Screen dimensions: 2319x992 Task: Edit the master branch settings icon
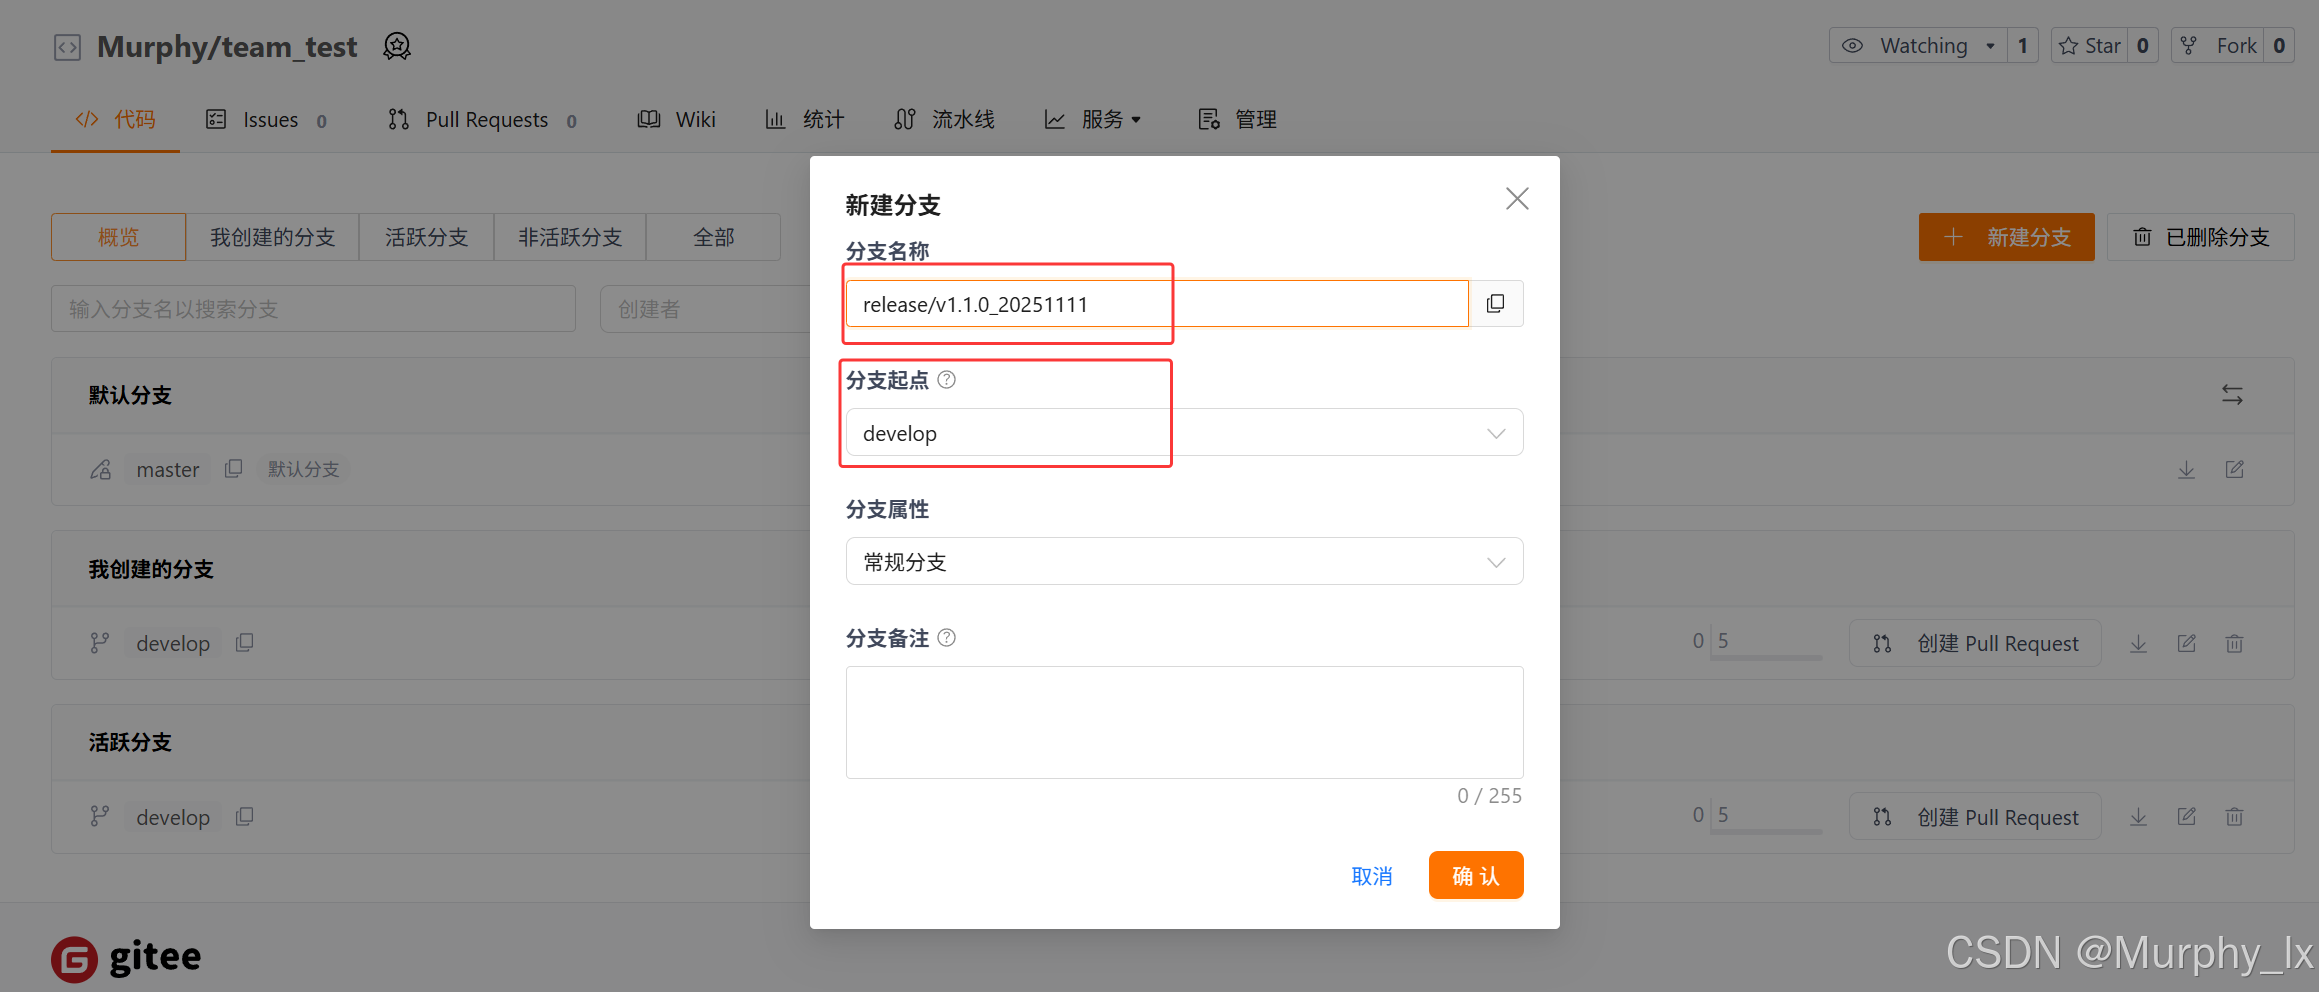(x=2235, y=469)
